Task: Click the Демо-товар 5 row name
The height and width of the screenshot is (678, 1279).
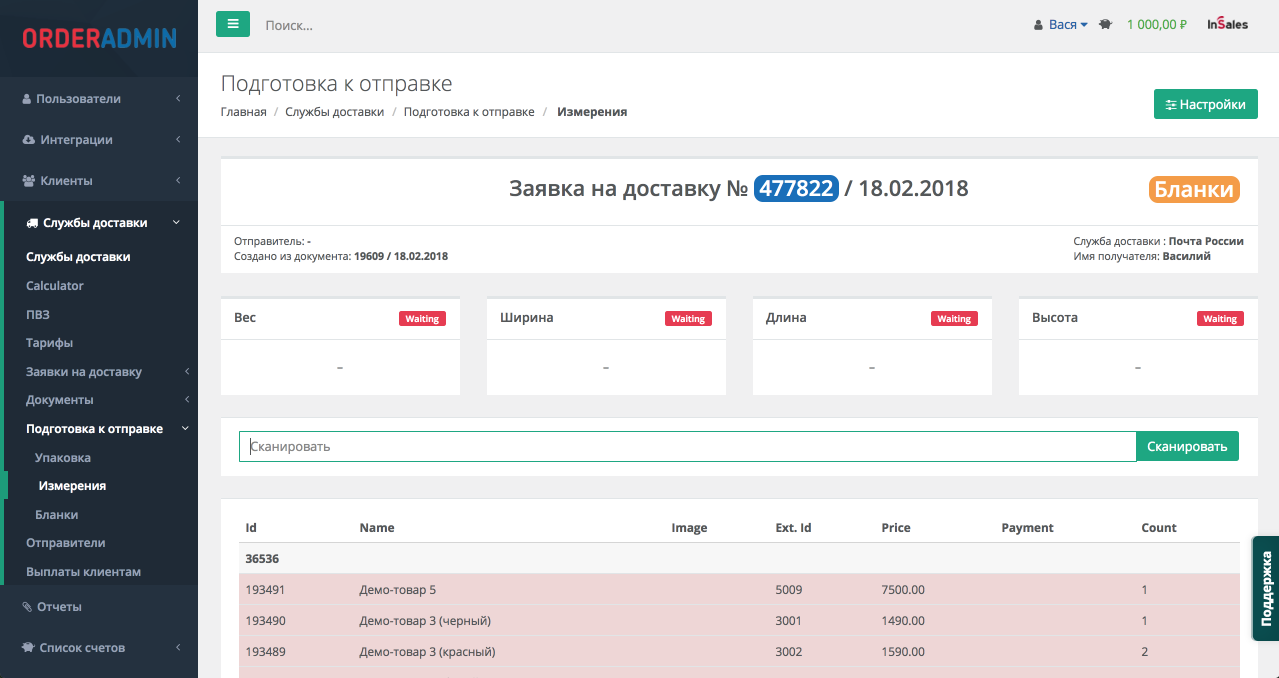Action: 397,590
